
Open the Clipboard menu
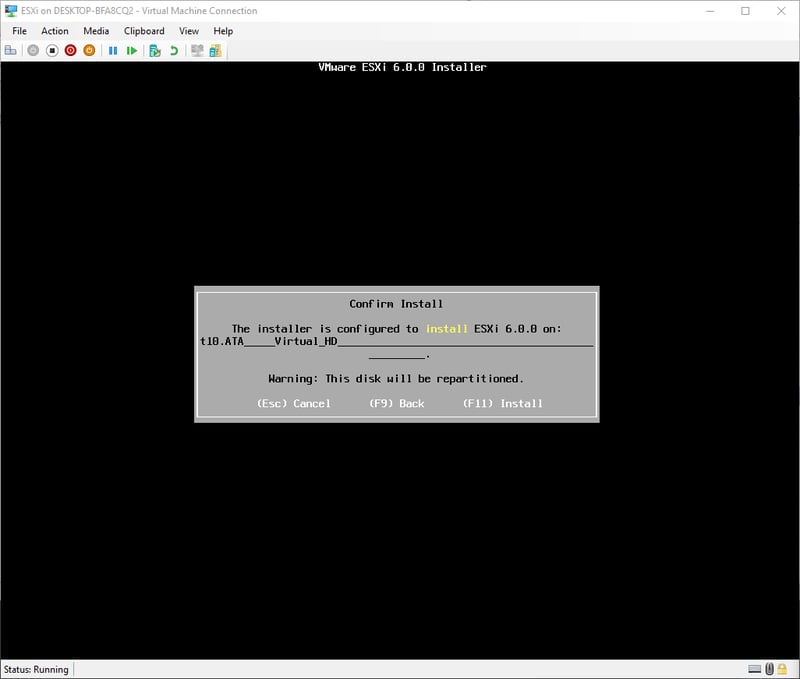[144, 31]
